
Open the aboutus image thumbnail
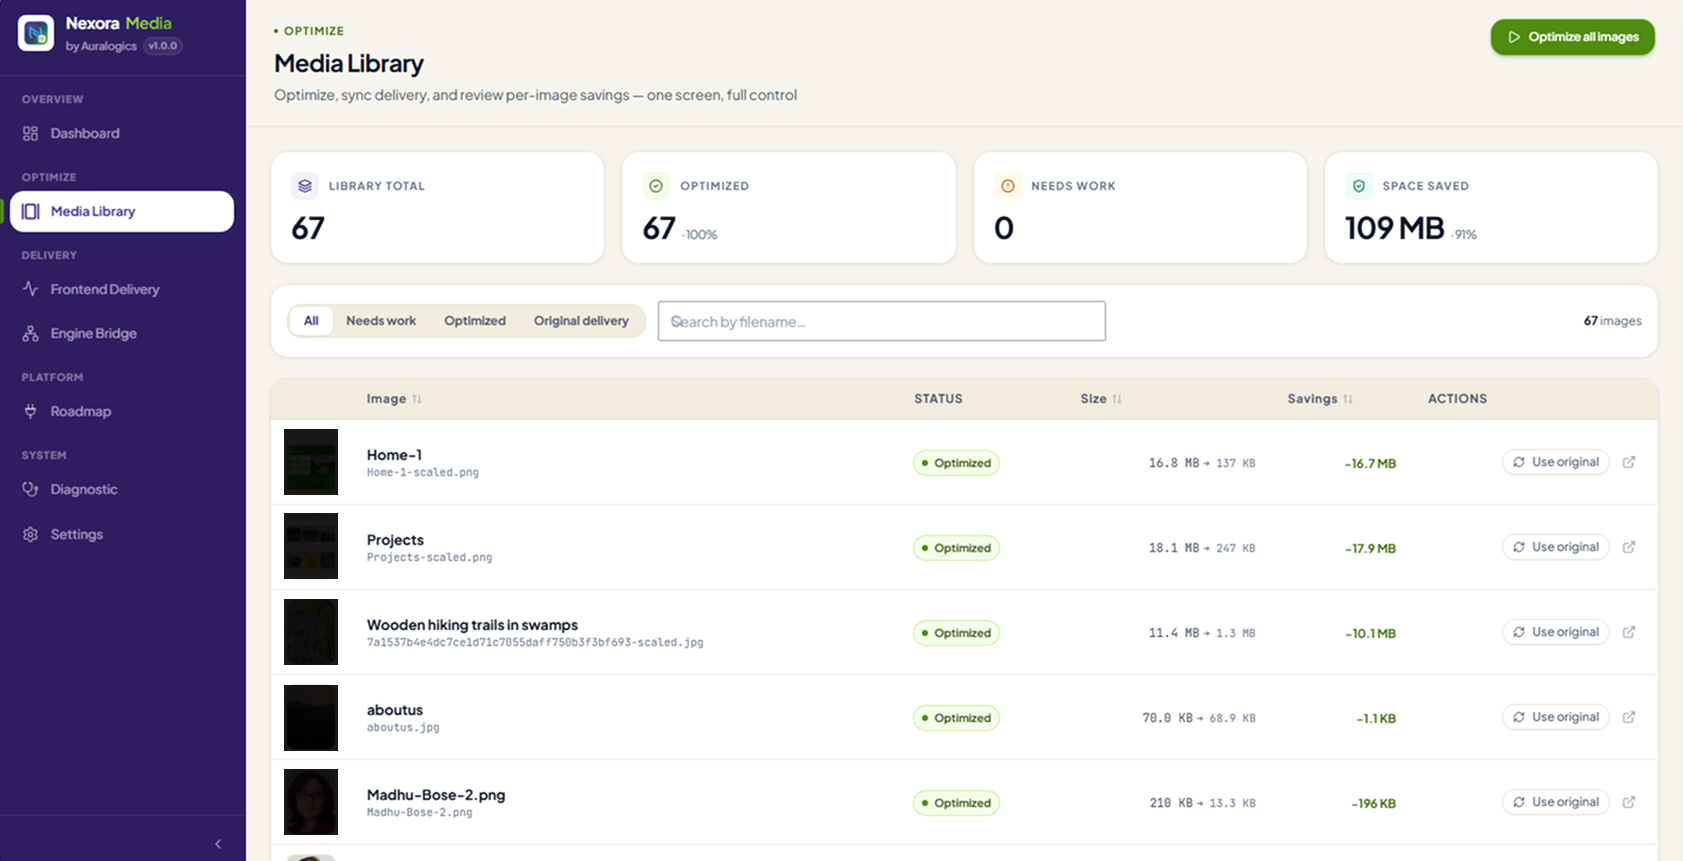311,718
